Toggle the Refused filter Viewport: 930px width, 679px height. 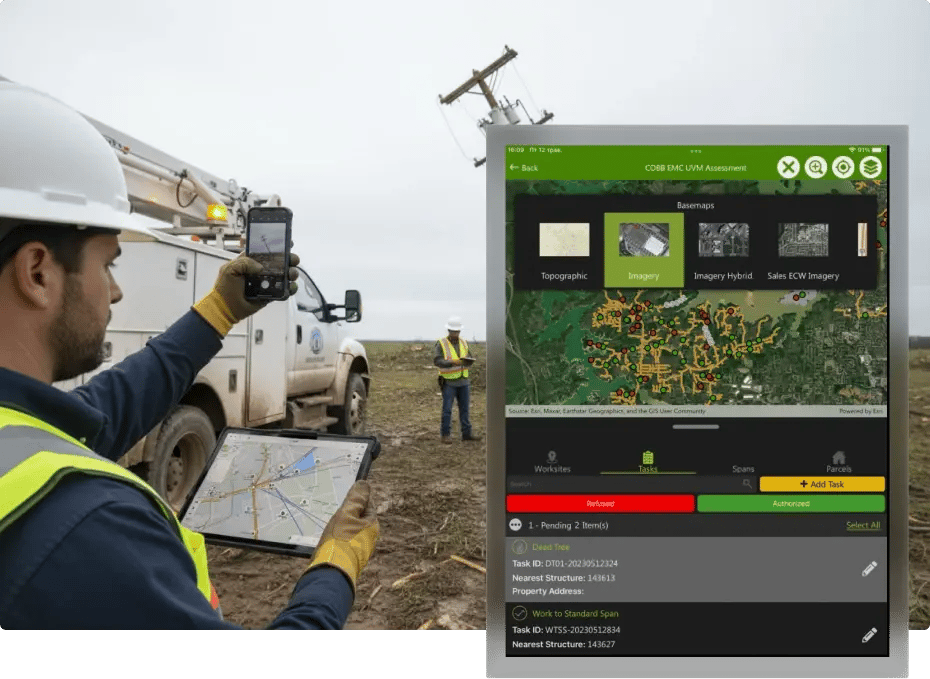600,503
